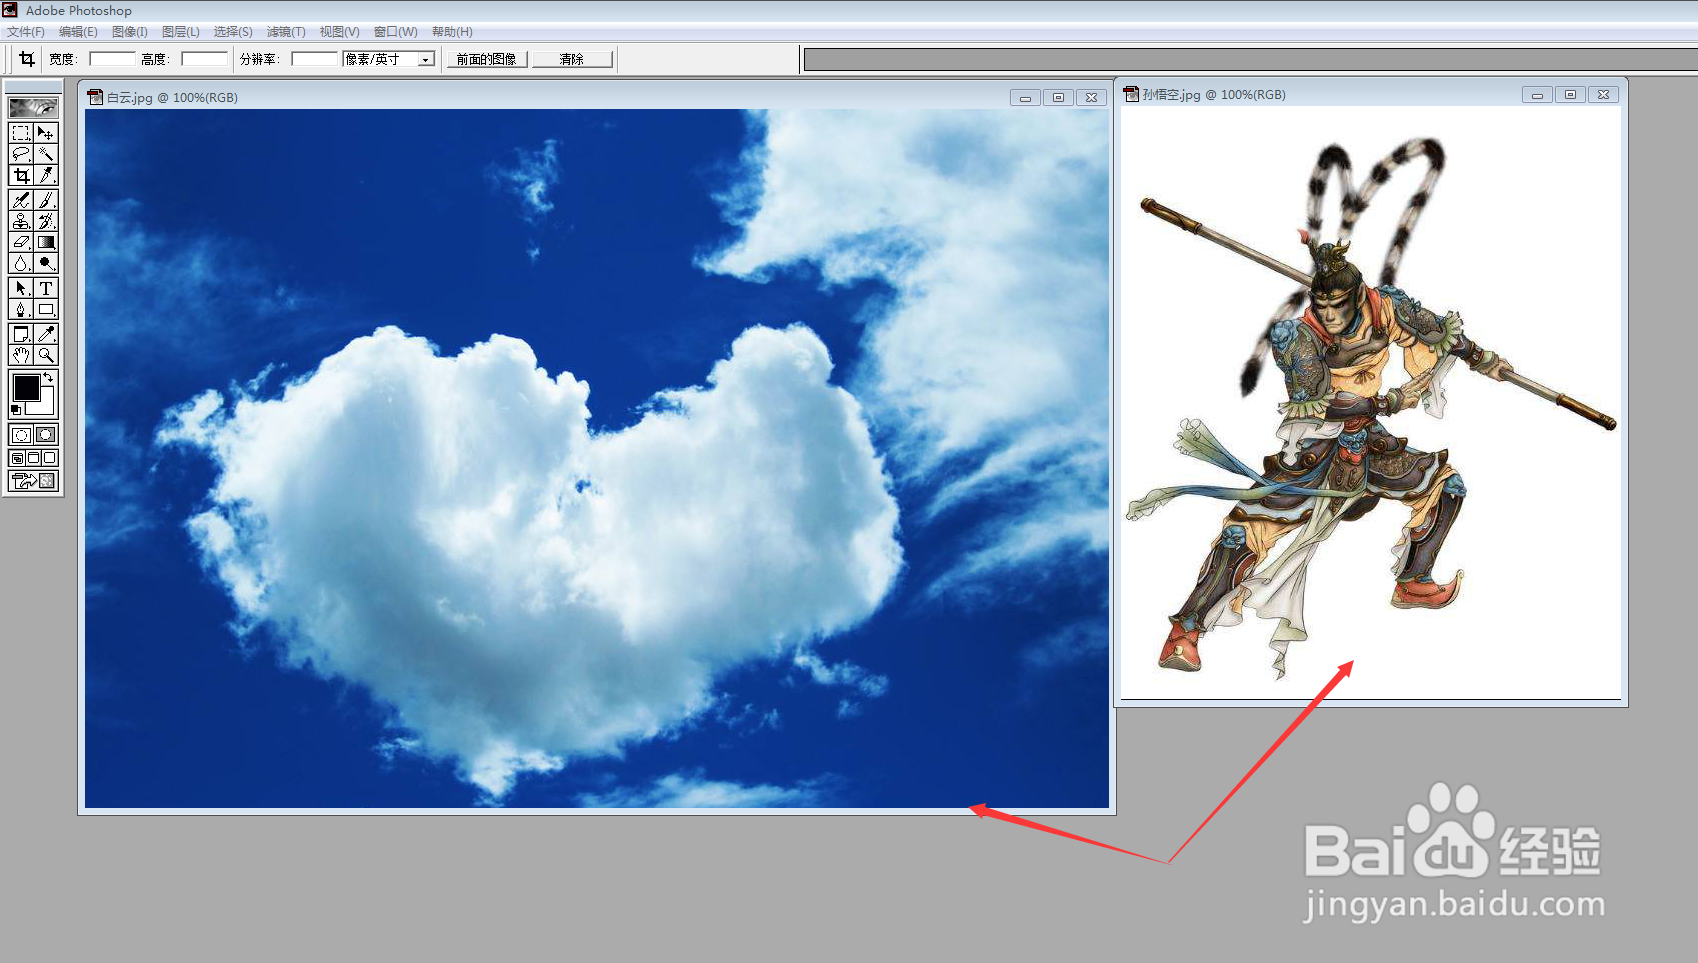Select the Dodge tool

(x=46, y=263)
